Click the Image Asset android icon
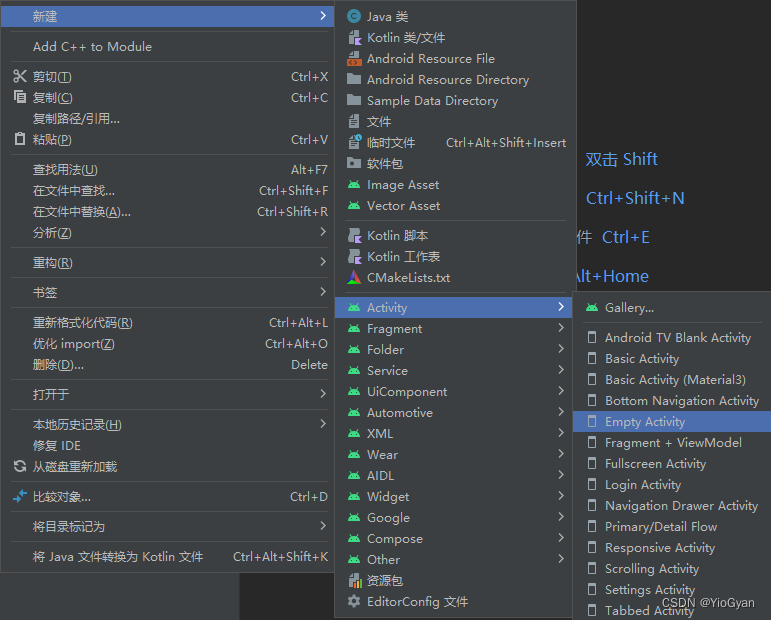The height and width of the screenshot is (620, 771). 354,185
